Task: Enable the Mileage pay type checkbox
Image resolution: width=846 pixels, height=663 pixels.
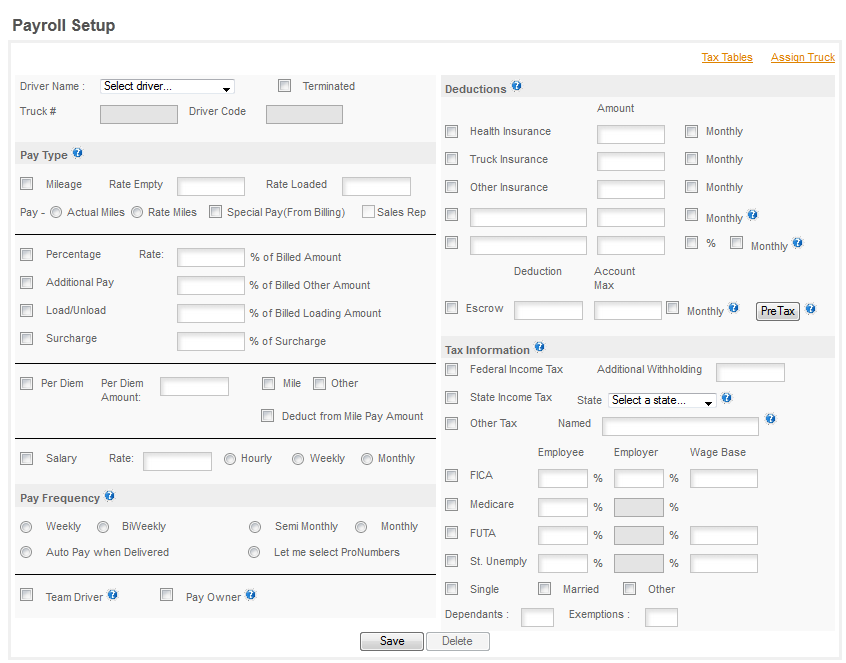Action: coord(26,184)
